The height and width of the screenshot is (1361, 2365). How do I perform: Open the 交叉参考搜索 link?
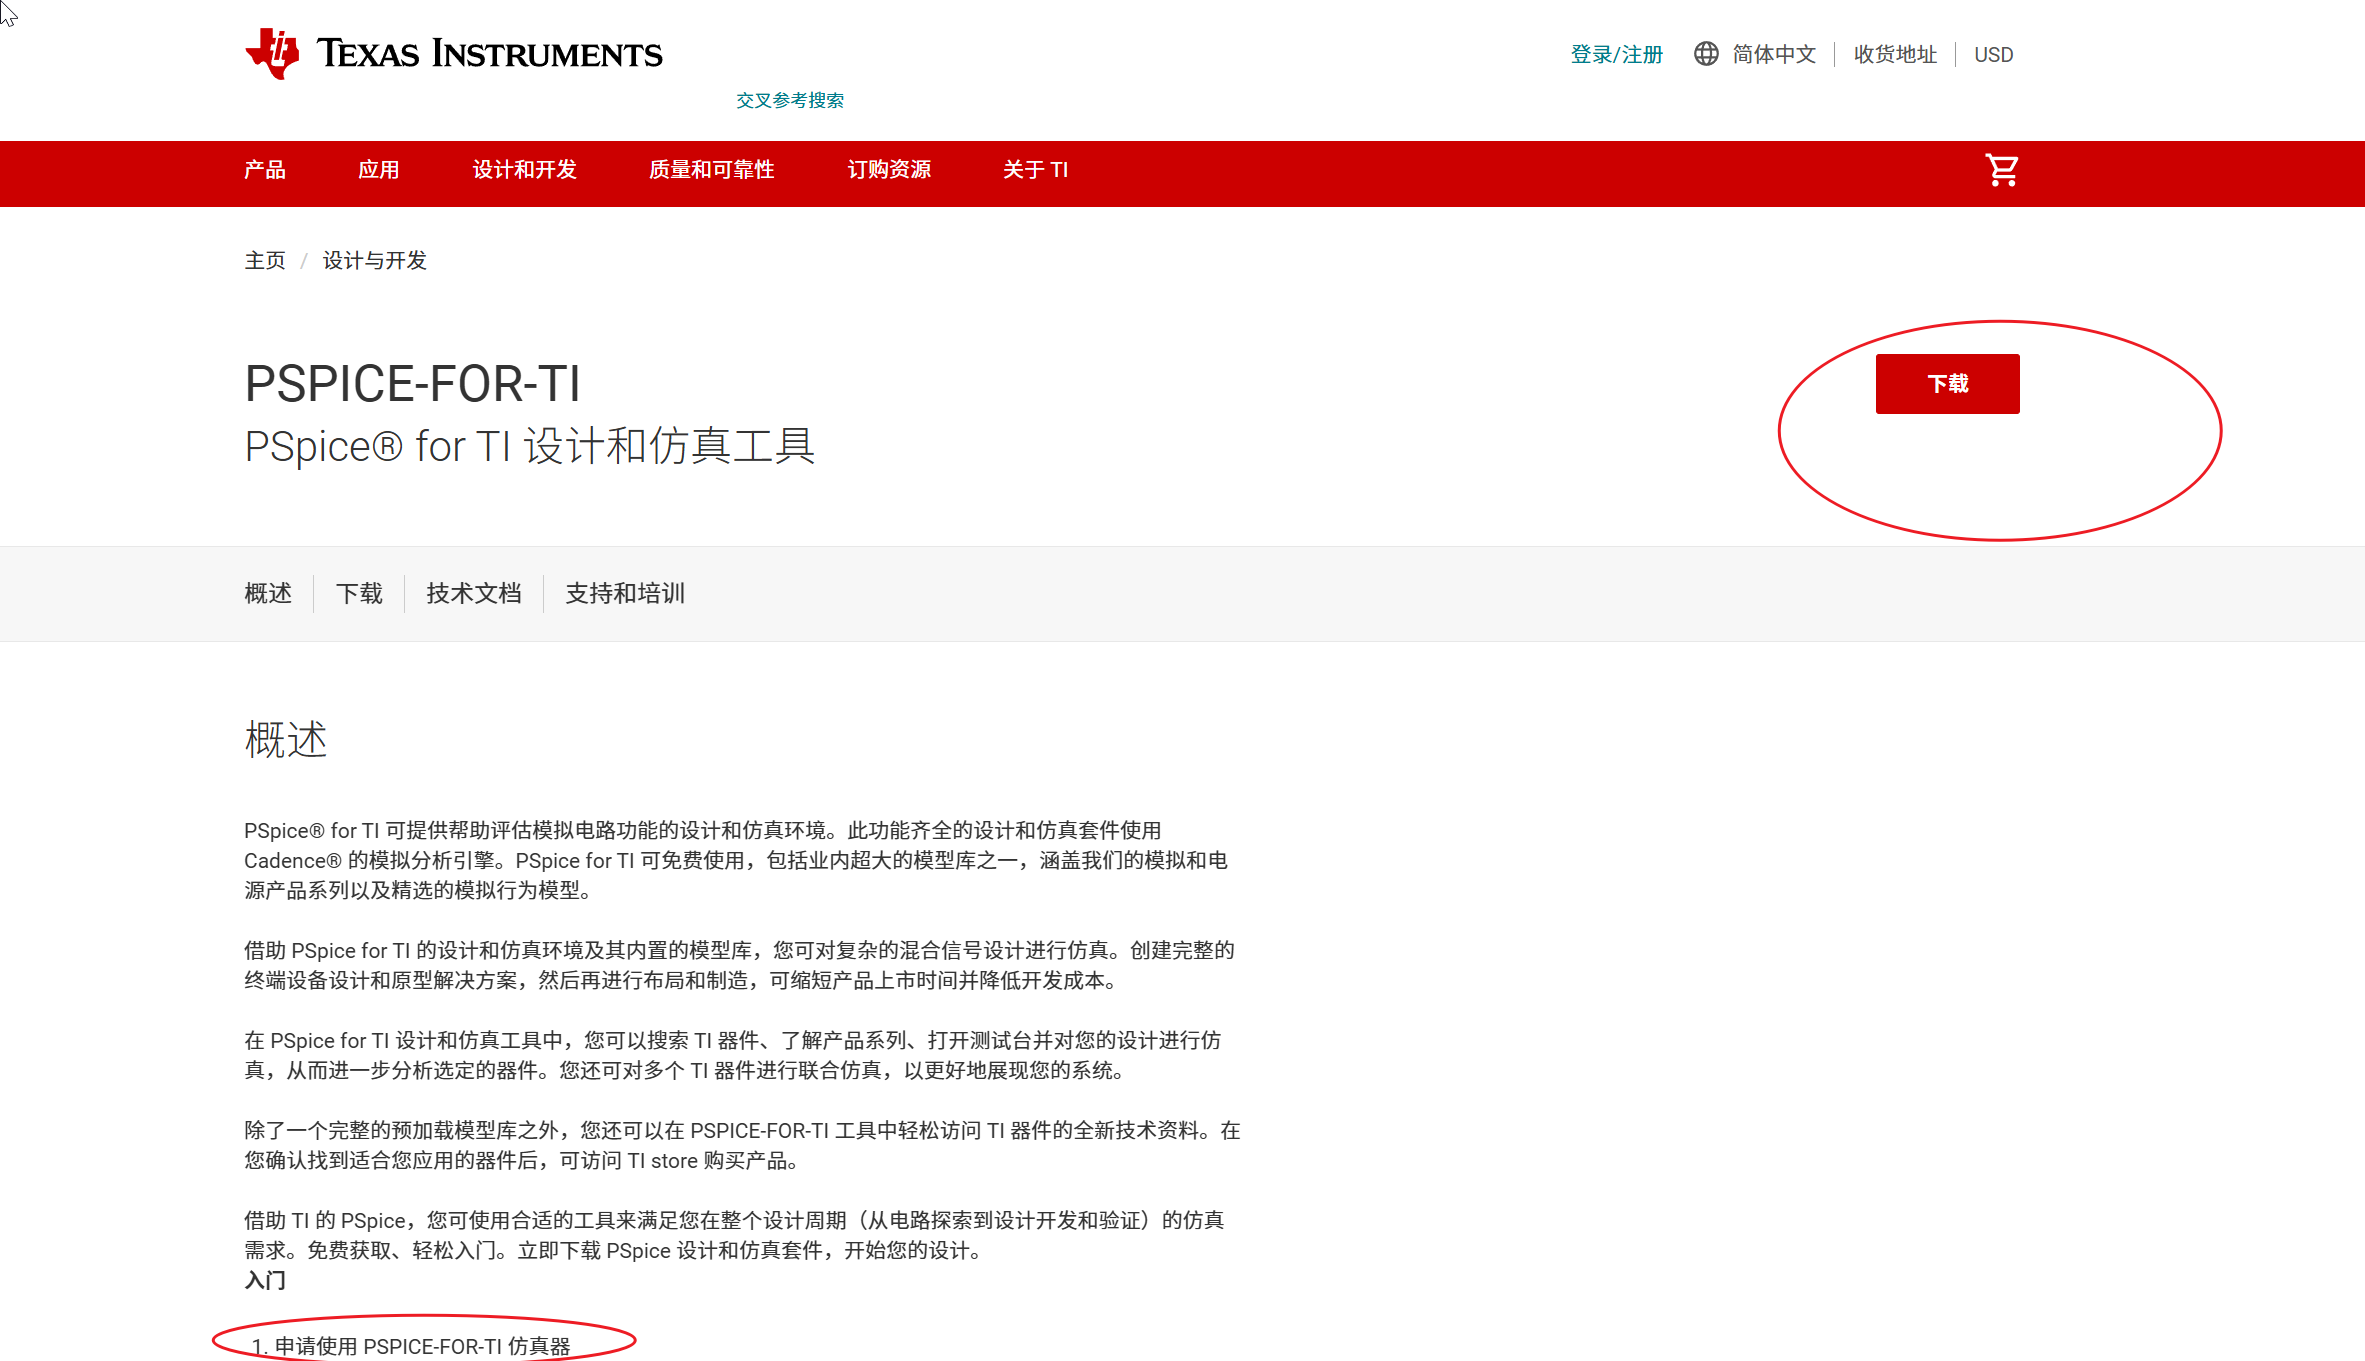[790, 100]
